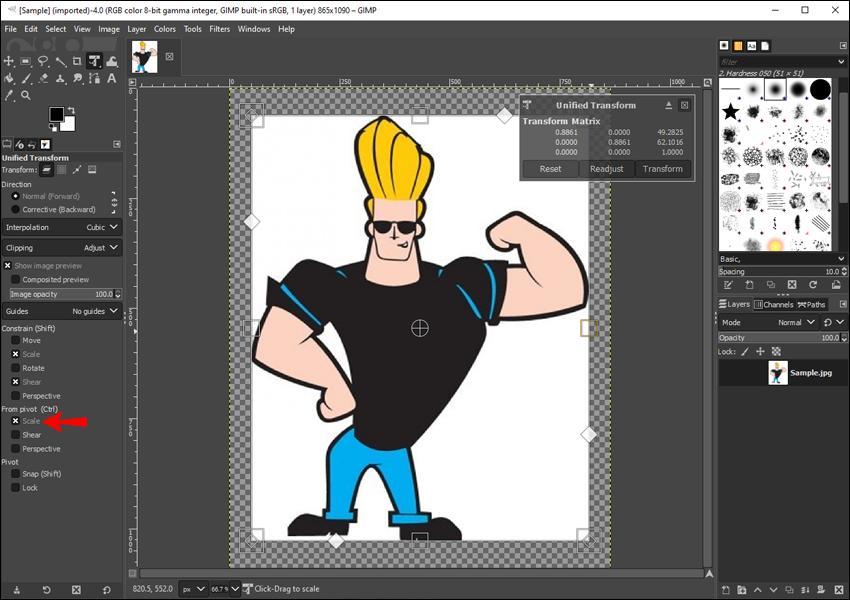
Task: Select the Unified Transform tool icon
Action: click(x=94, y=61)
